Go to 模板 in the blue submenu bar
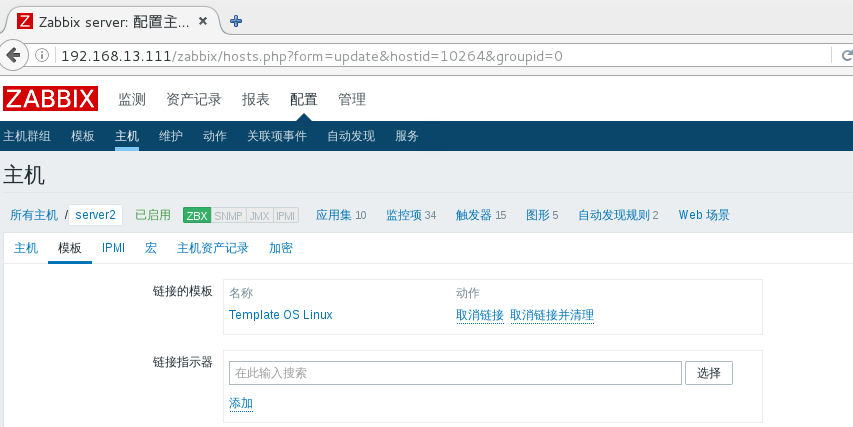The image size is (853, 427). coord(83,136)
